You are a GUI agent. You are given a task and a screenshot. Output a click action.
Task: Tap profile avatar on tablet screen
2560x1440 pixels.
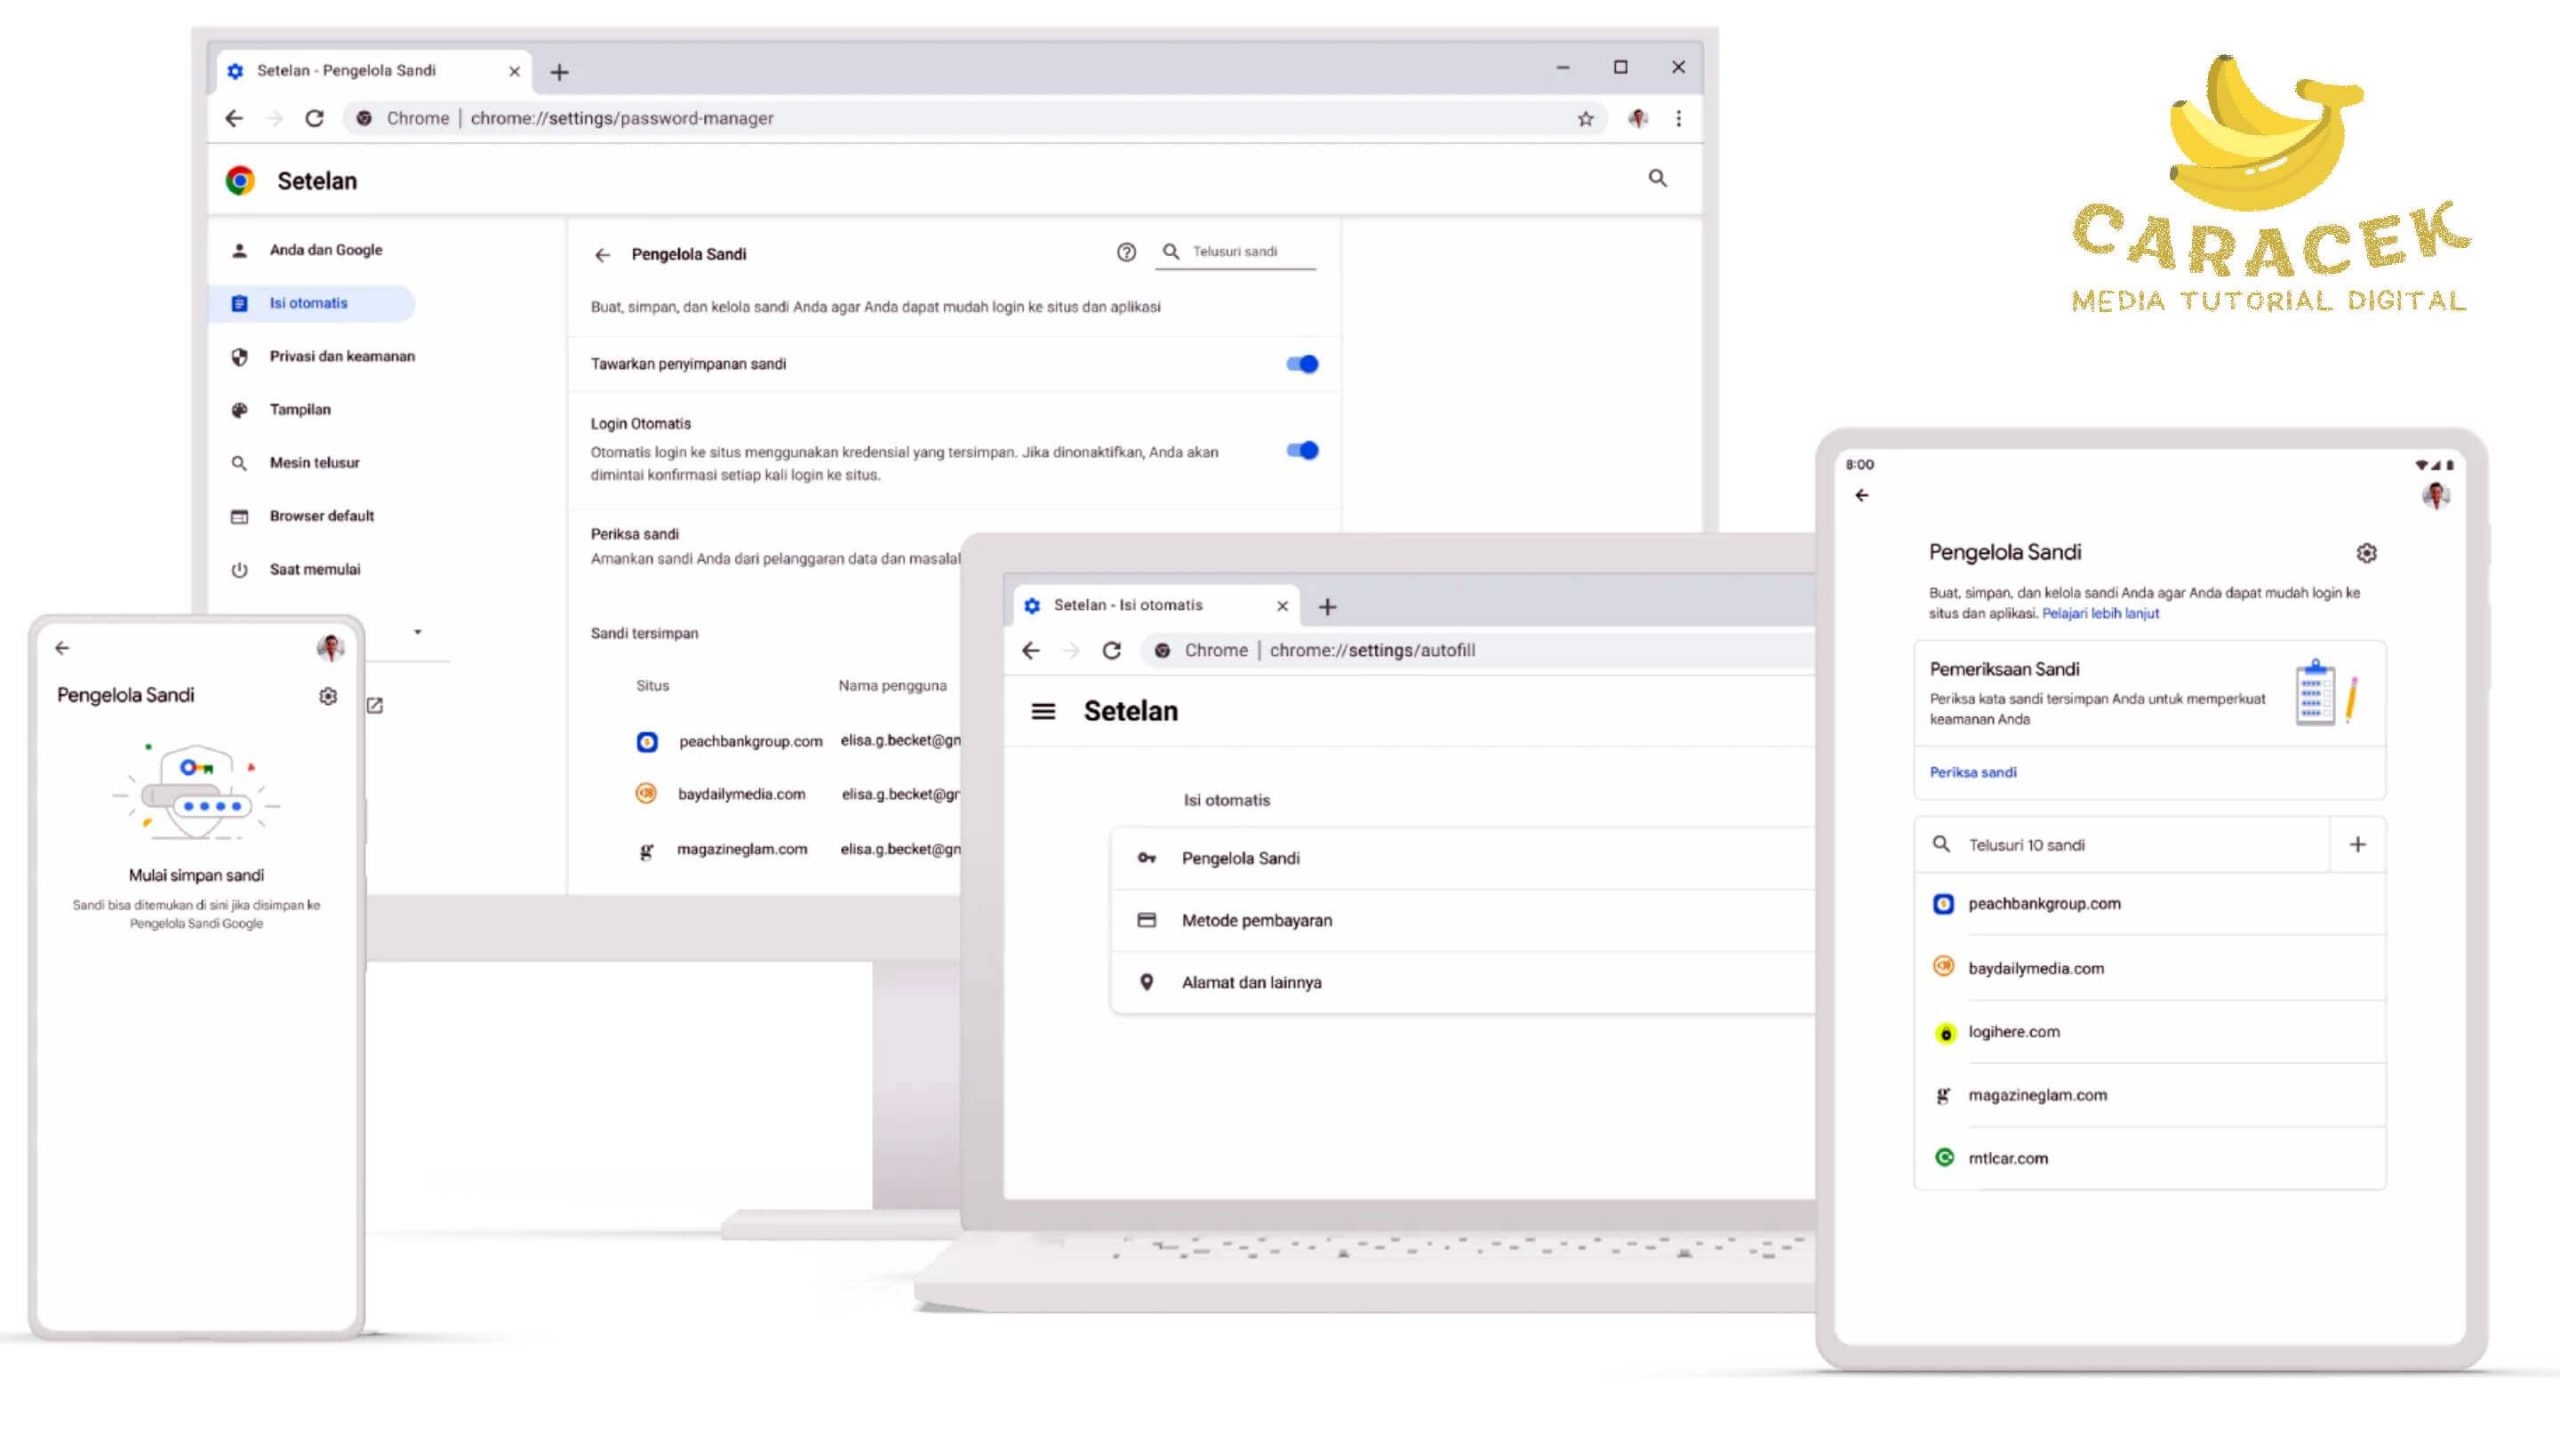pos(2436,495)
